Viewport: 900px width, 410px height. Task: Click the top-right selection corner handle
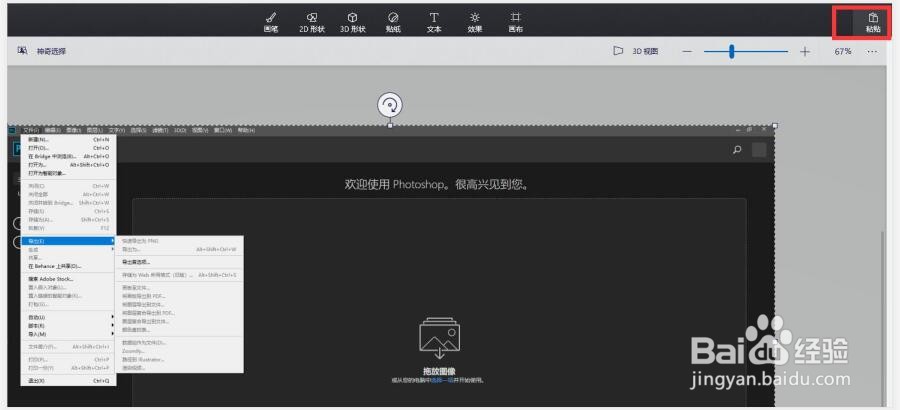tap(775, 125)
